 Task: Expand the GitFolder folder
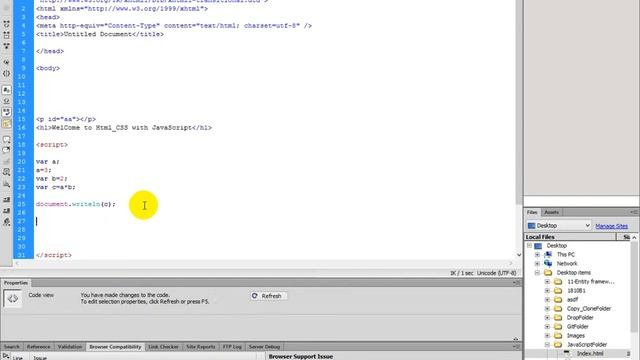(547, 327)
